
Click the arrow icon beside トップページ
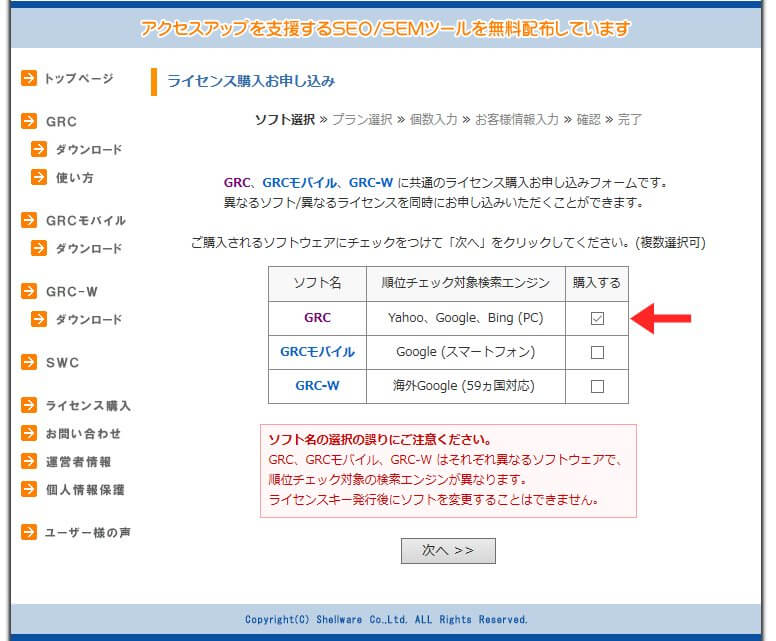tap(29, 78)
